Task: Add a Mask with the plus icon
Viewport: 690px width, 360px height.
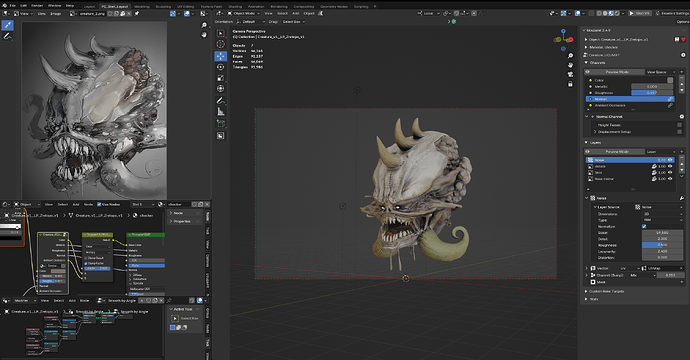Action: tap(681, 282)
